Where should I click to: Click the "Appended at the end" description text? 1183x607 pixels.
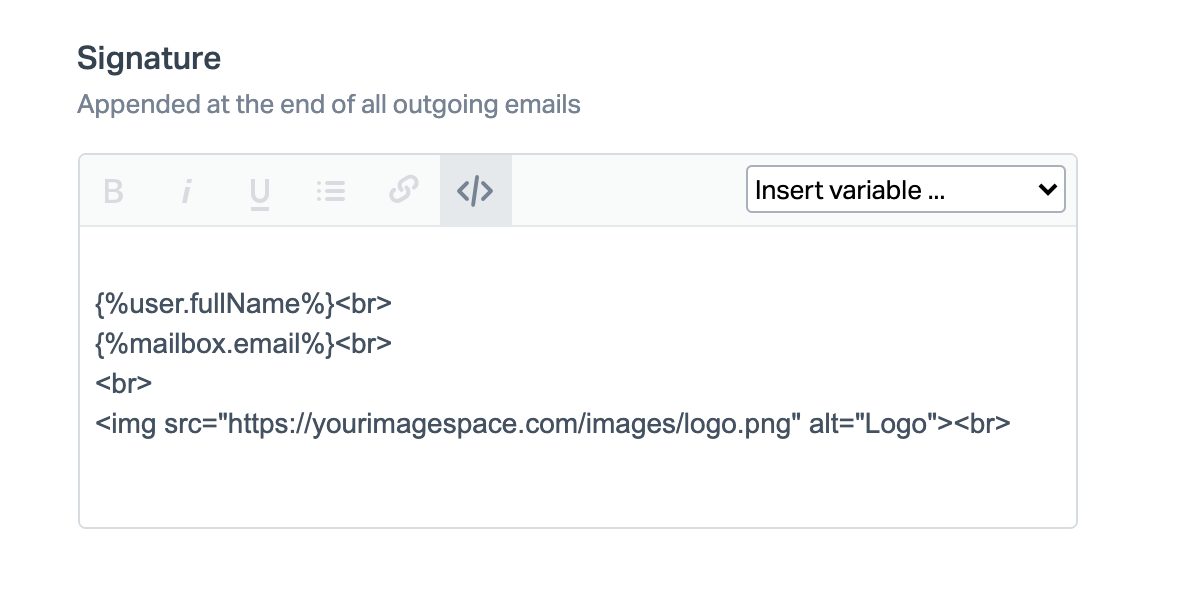click(329, 104)
